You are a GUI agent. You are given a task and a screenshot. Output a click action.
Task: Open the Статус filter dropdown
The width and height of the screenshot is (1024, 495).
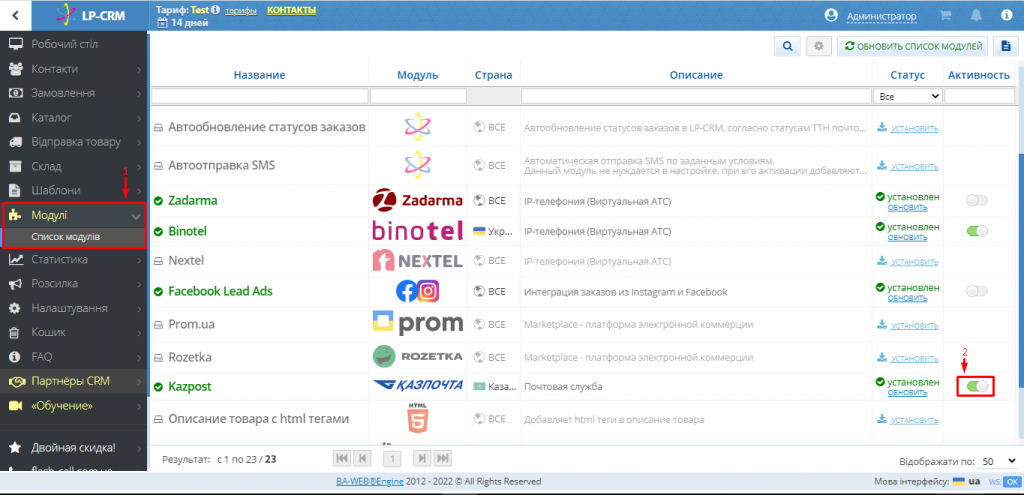[908, 96]
